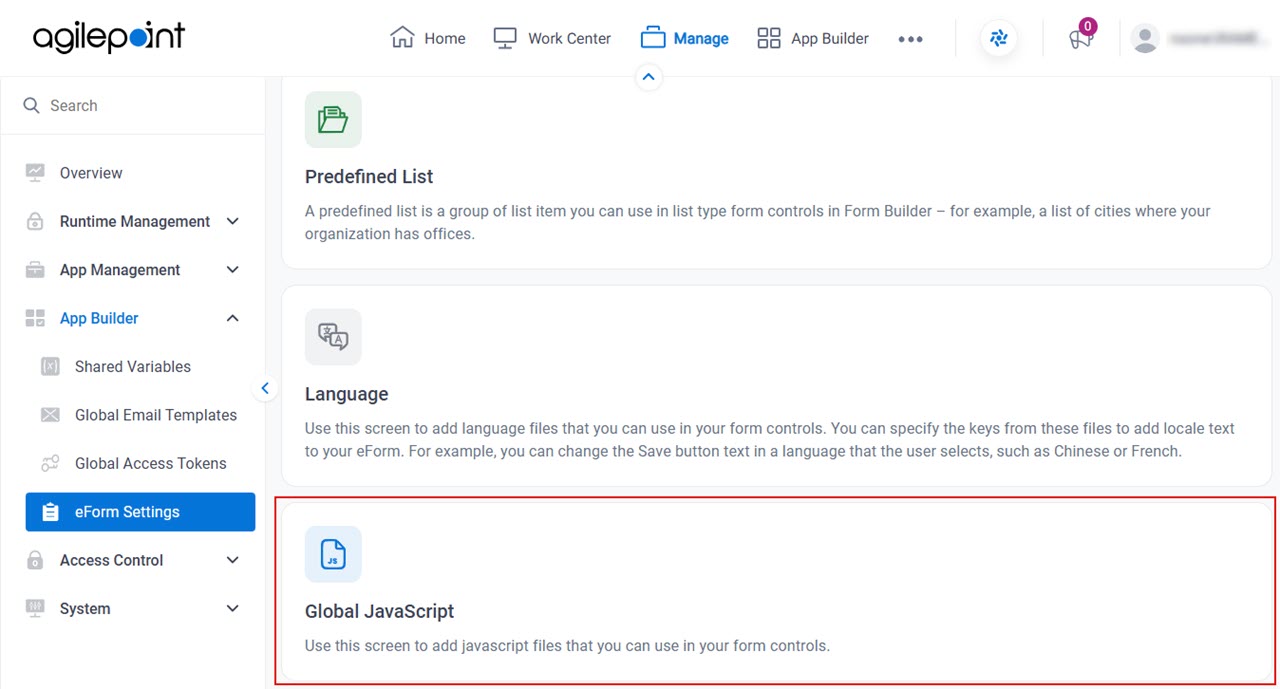The image size is (1280, 689).
Task: Click the search magnifier icon
Action: point(32,105)
